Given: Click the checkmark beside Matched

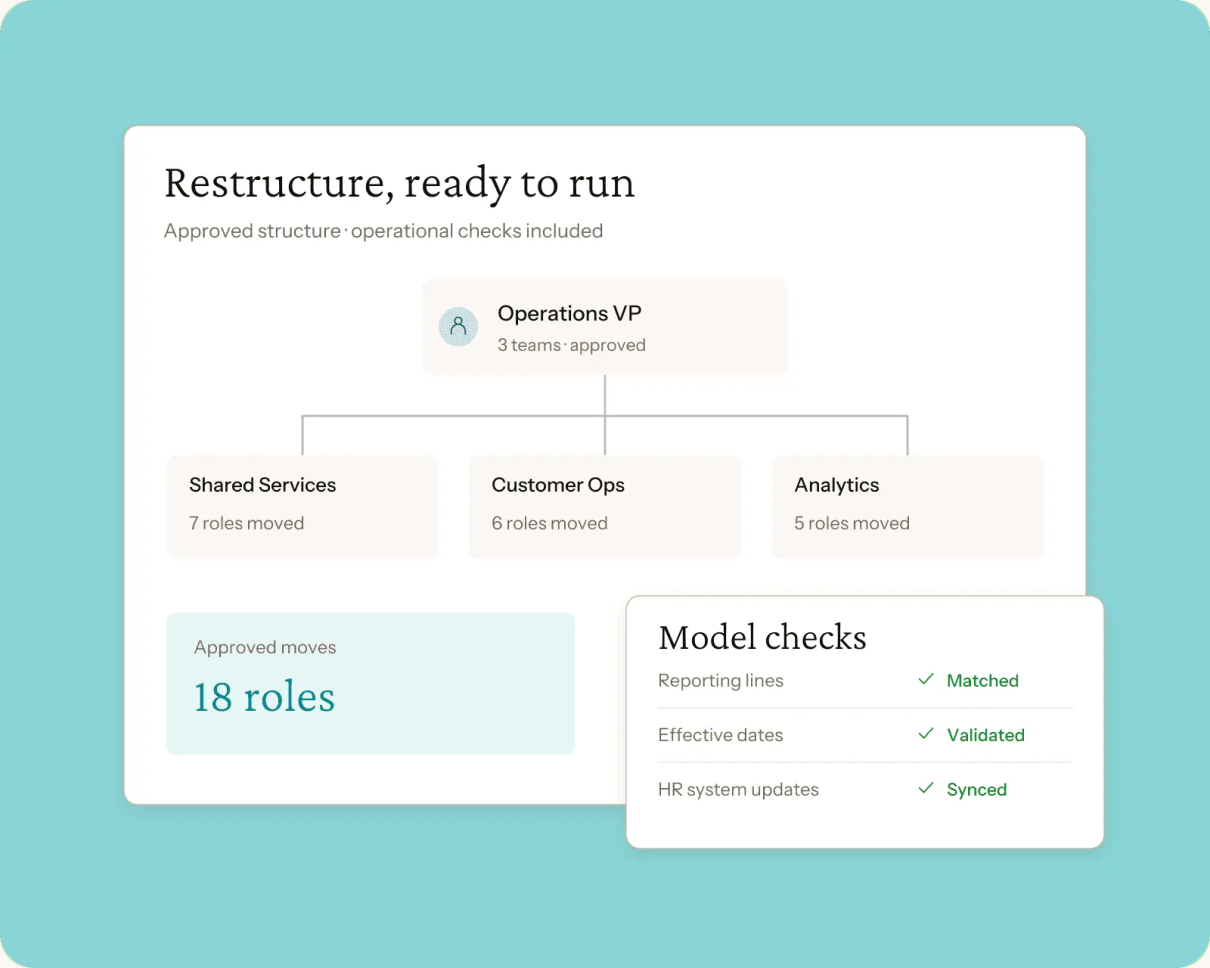Looking at the screenshot, I should (x=926, y=680).
